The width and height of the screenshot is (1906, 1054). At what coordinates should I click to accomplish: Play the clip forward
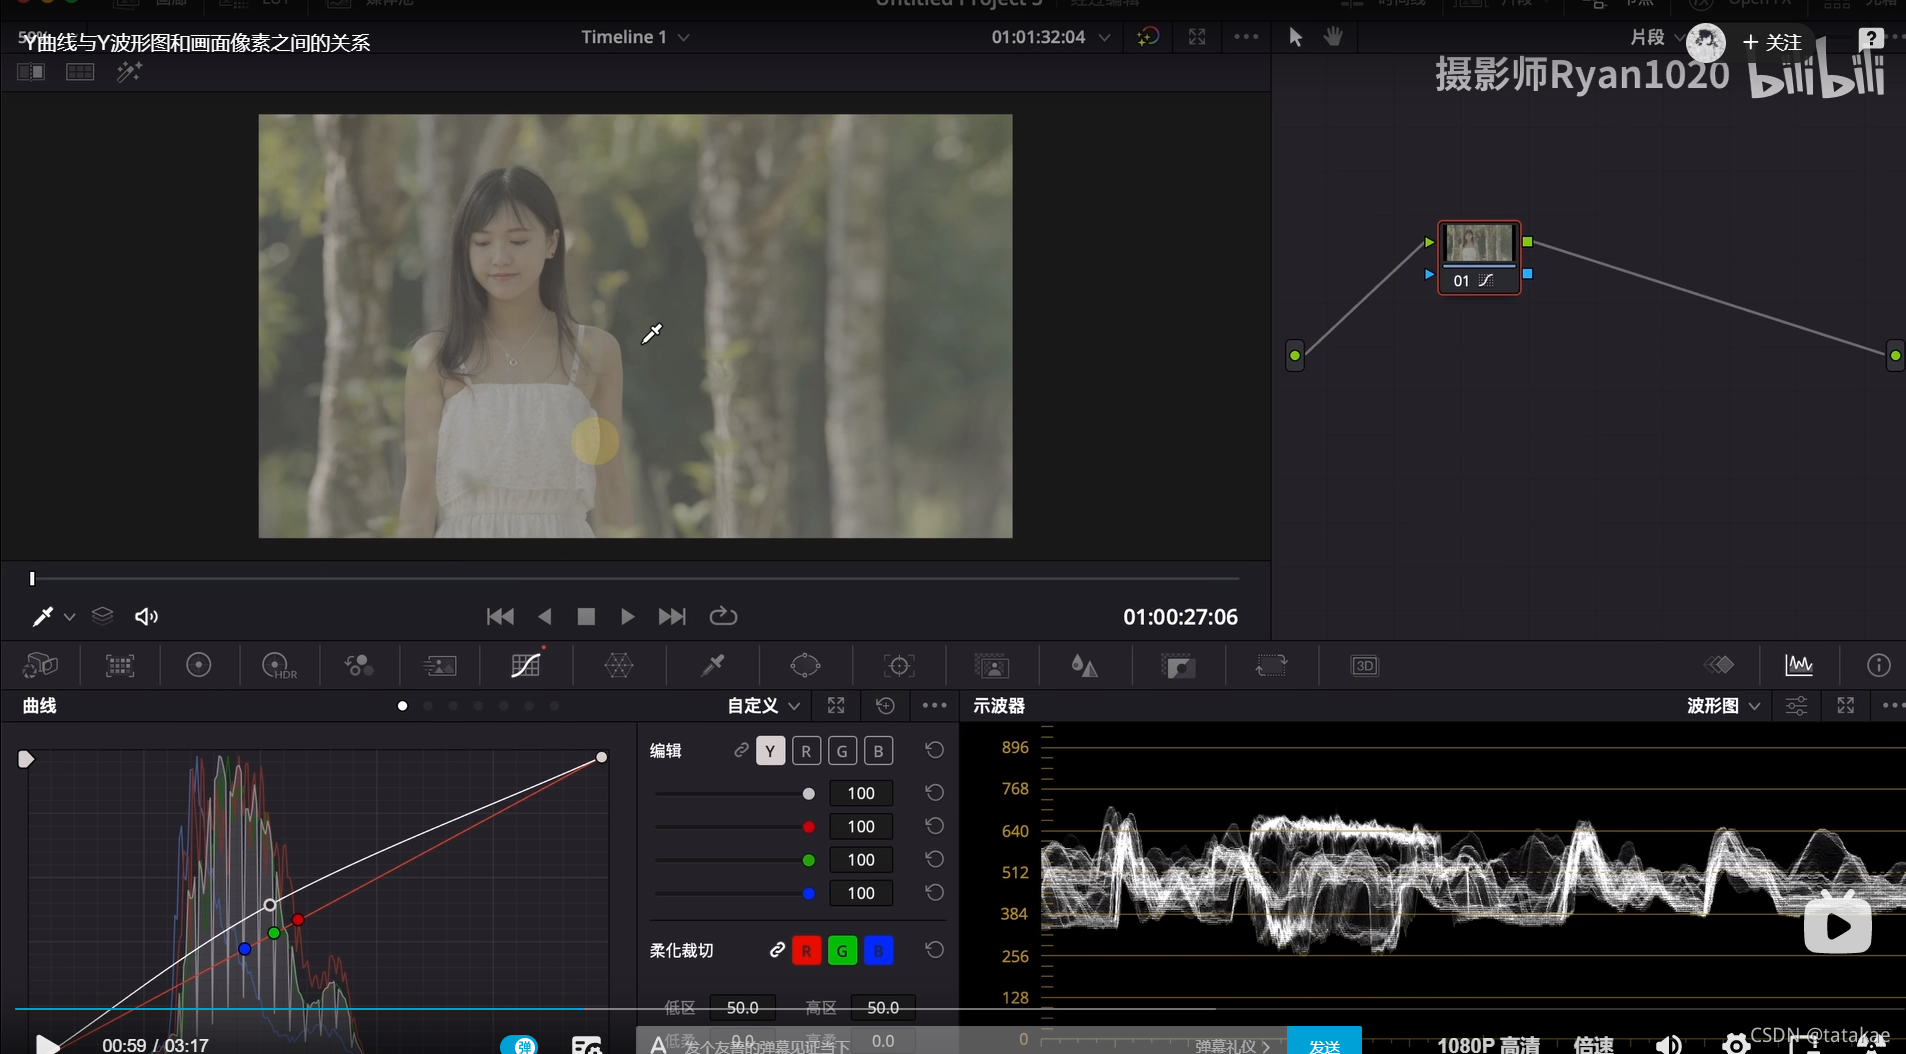pos(628,617)
